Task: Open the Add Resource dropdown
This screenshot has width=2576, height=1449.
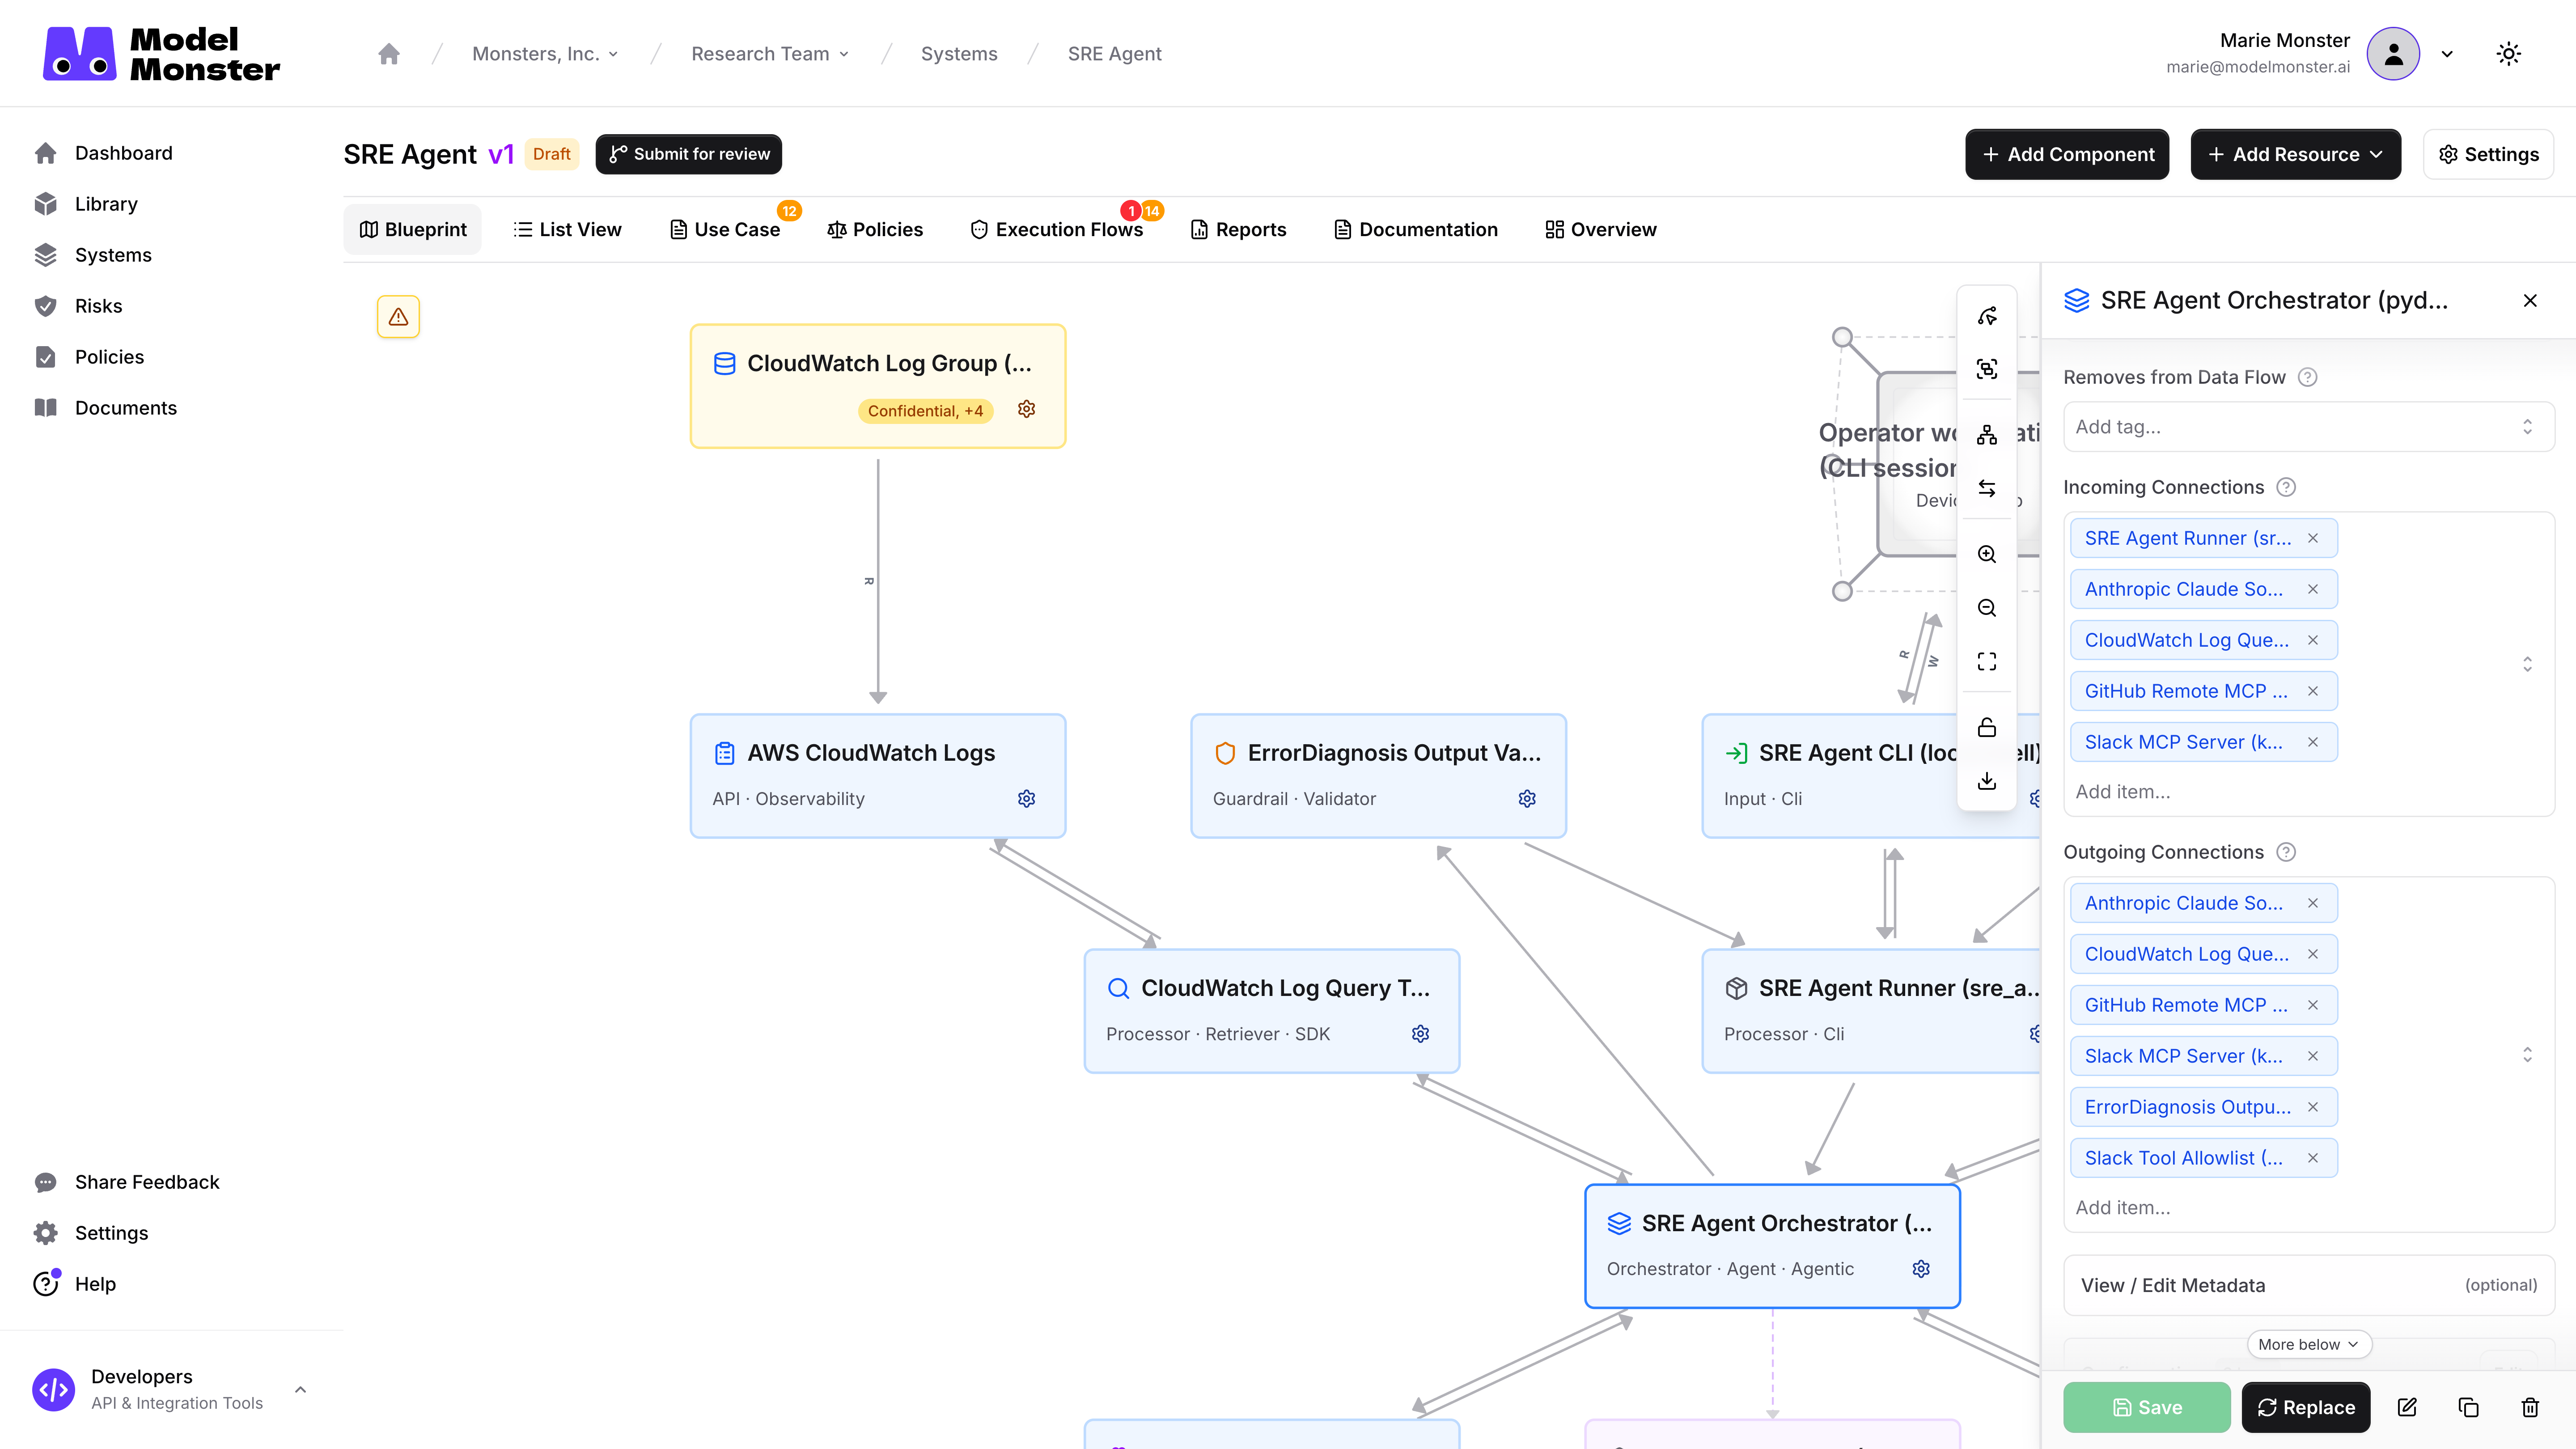Action: (x=2295, y=154)
